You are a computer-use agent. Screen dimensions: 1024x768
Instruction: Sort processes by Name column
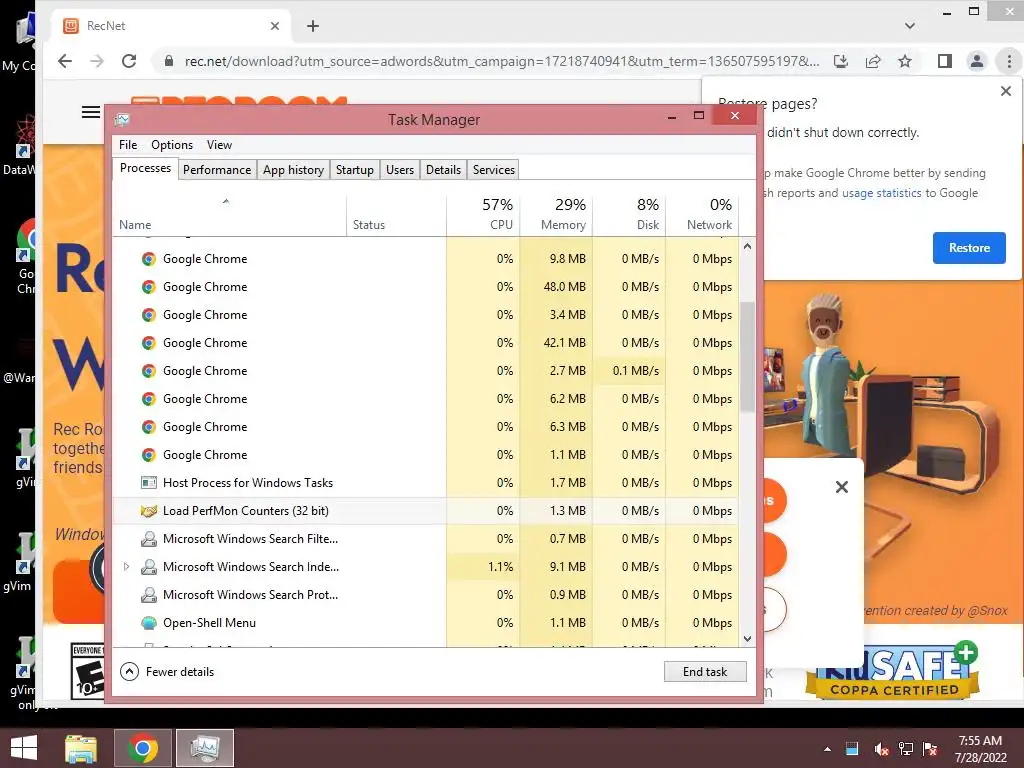[x=229, y=216]
